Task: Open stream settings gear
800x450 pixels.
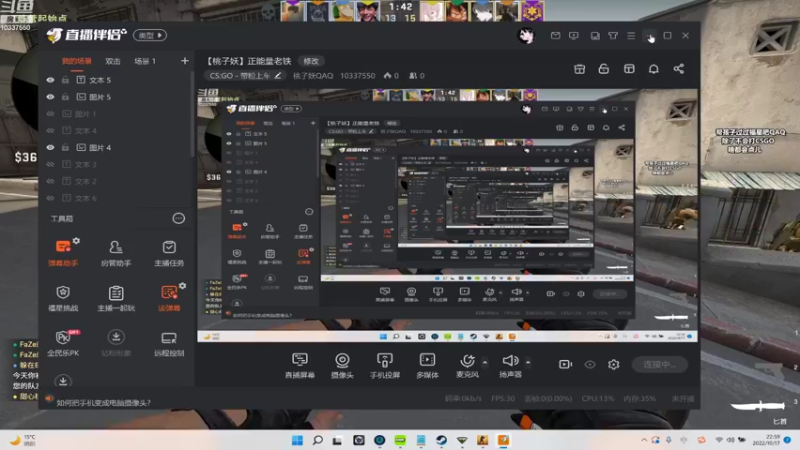Action: tap(613, 364)
